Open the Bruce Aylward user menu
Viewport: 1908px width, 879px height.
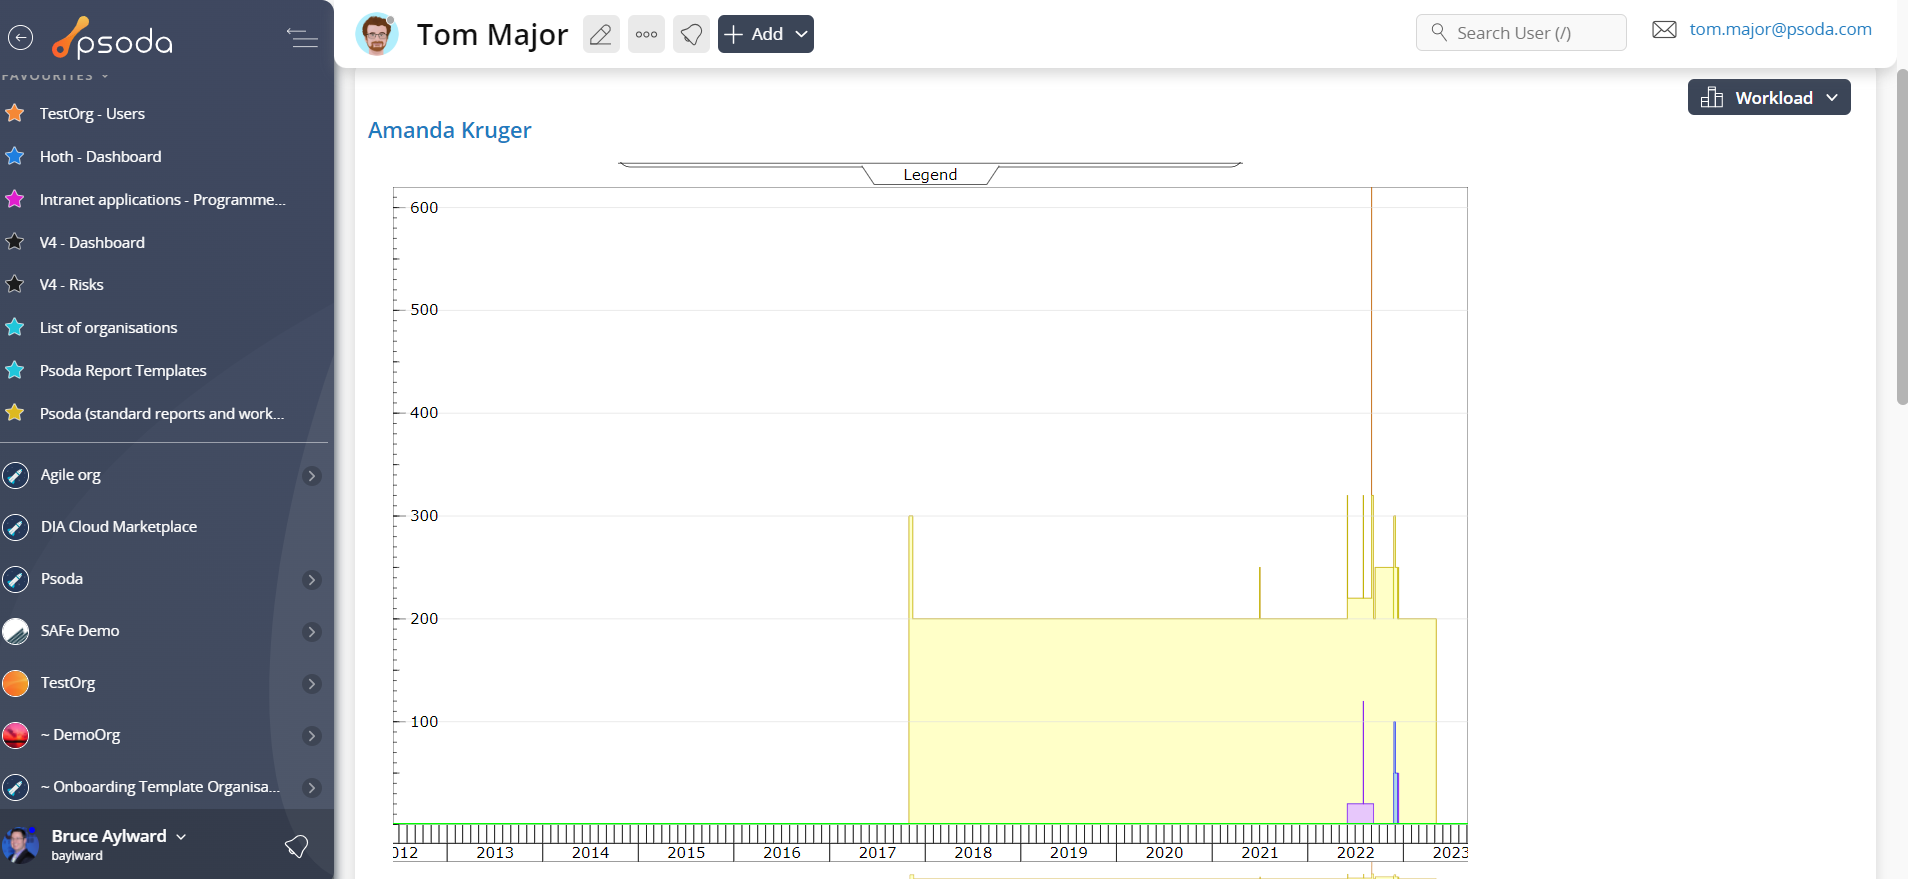[x=119, y=836]
